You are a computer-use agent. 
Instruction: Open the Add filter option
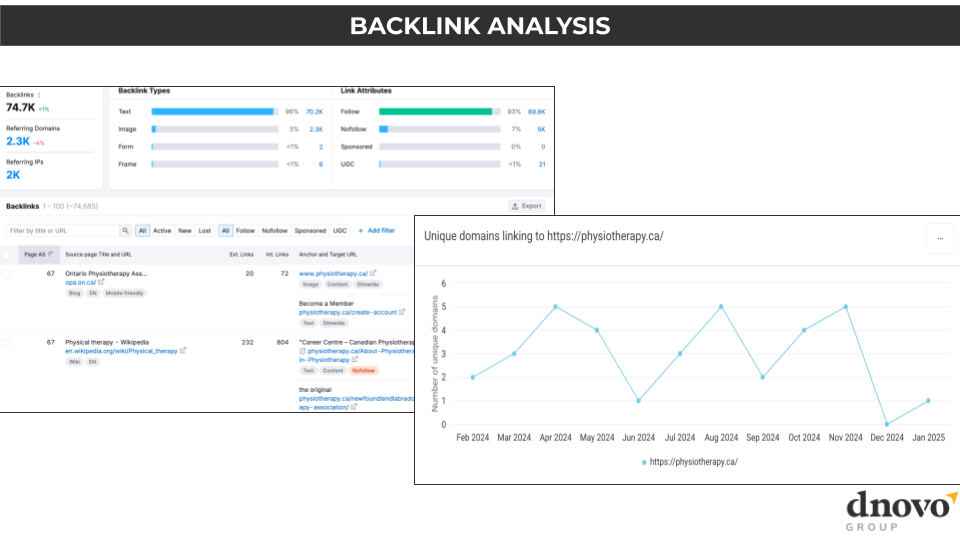pyautogui.click(x=376, y=231)
